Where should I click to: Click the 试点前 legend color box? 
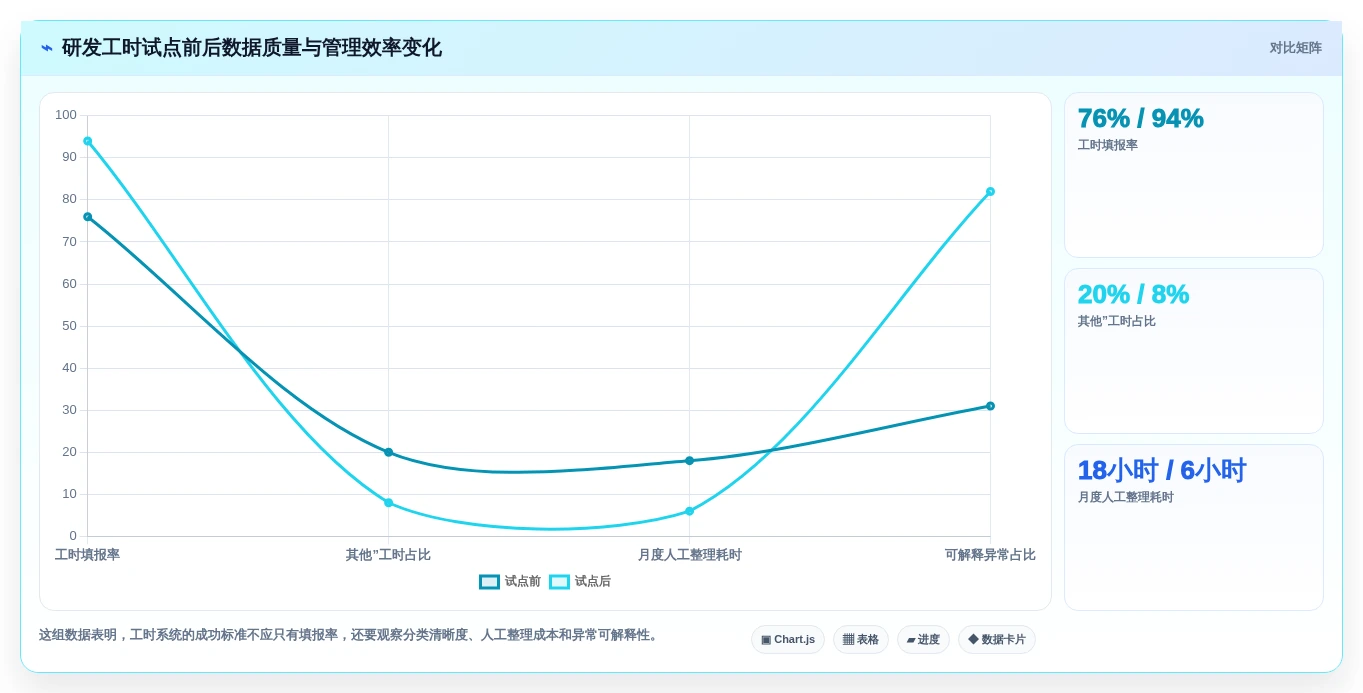(489, 581)
